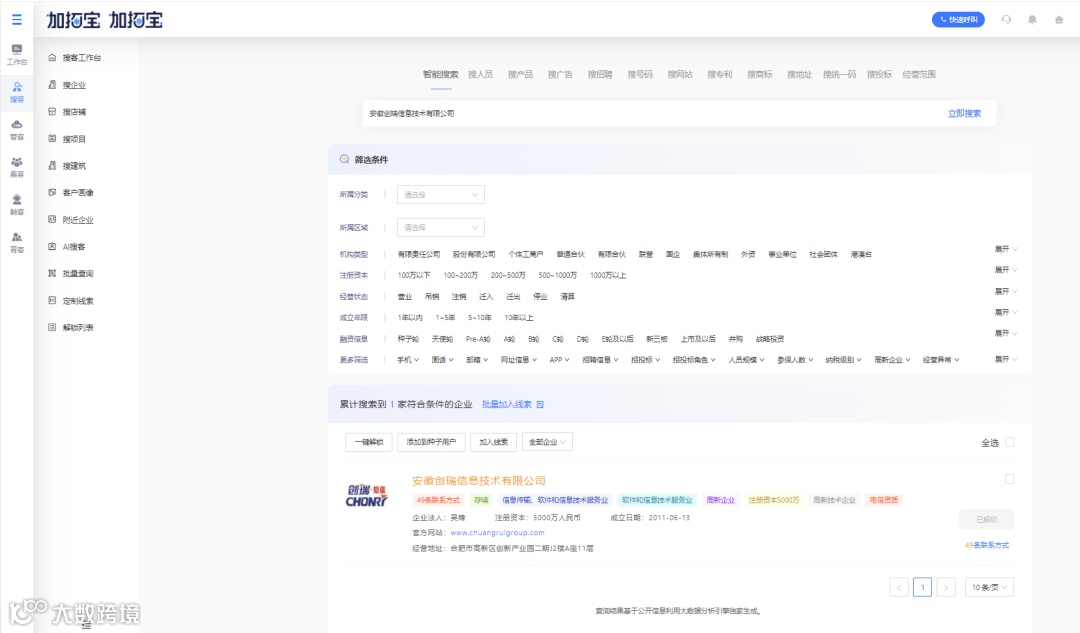Image resolution: width=1080 pixels, height=633 pixels.
Task: Open the 管客 cloud icon
Action: tap(17, 124)
